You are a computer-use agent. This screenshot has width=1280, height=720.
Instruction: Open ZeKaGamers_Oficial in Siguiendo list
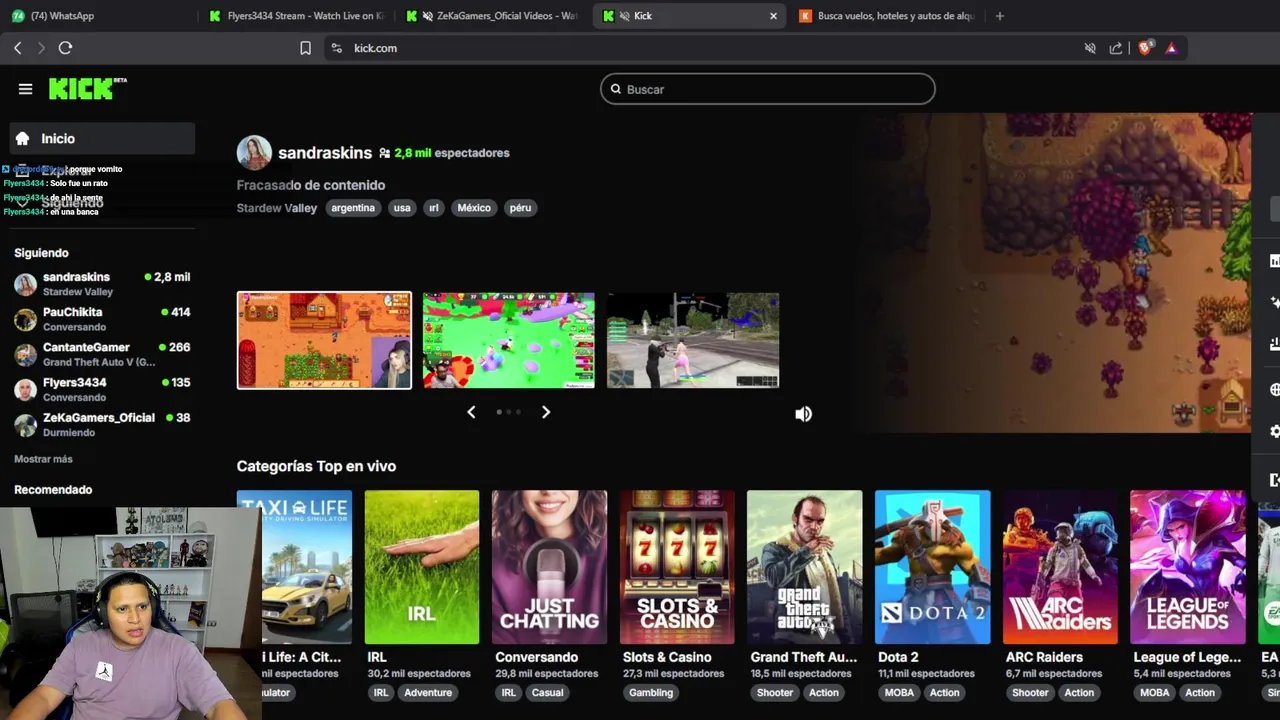coord(102,424)
